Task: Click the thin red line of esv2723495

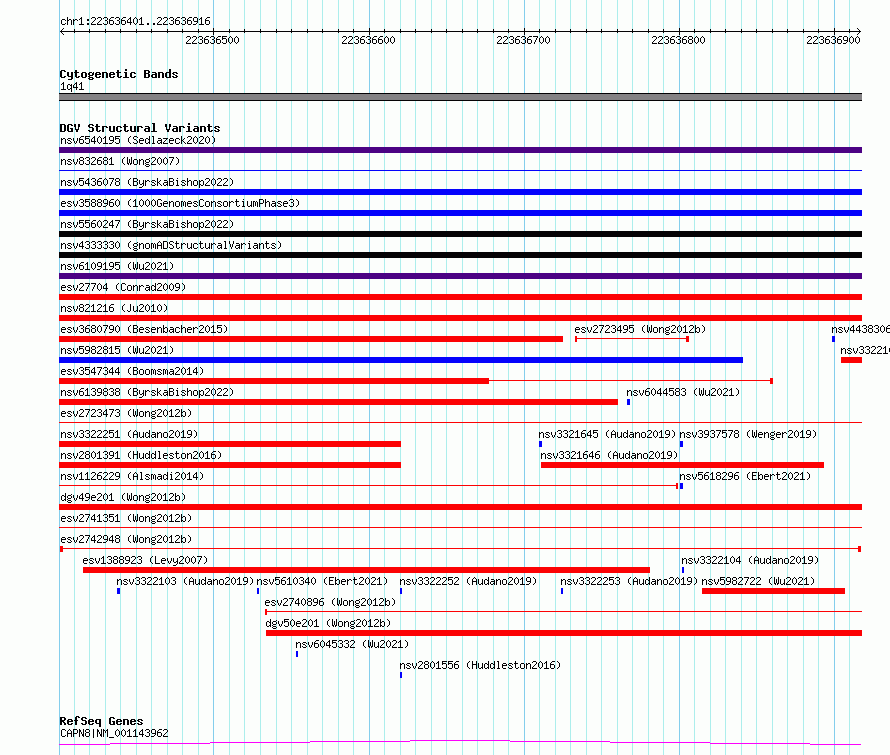Action: tap(632, 339)
